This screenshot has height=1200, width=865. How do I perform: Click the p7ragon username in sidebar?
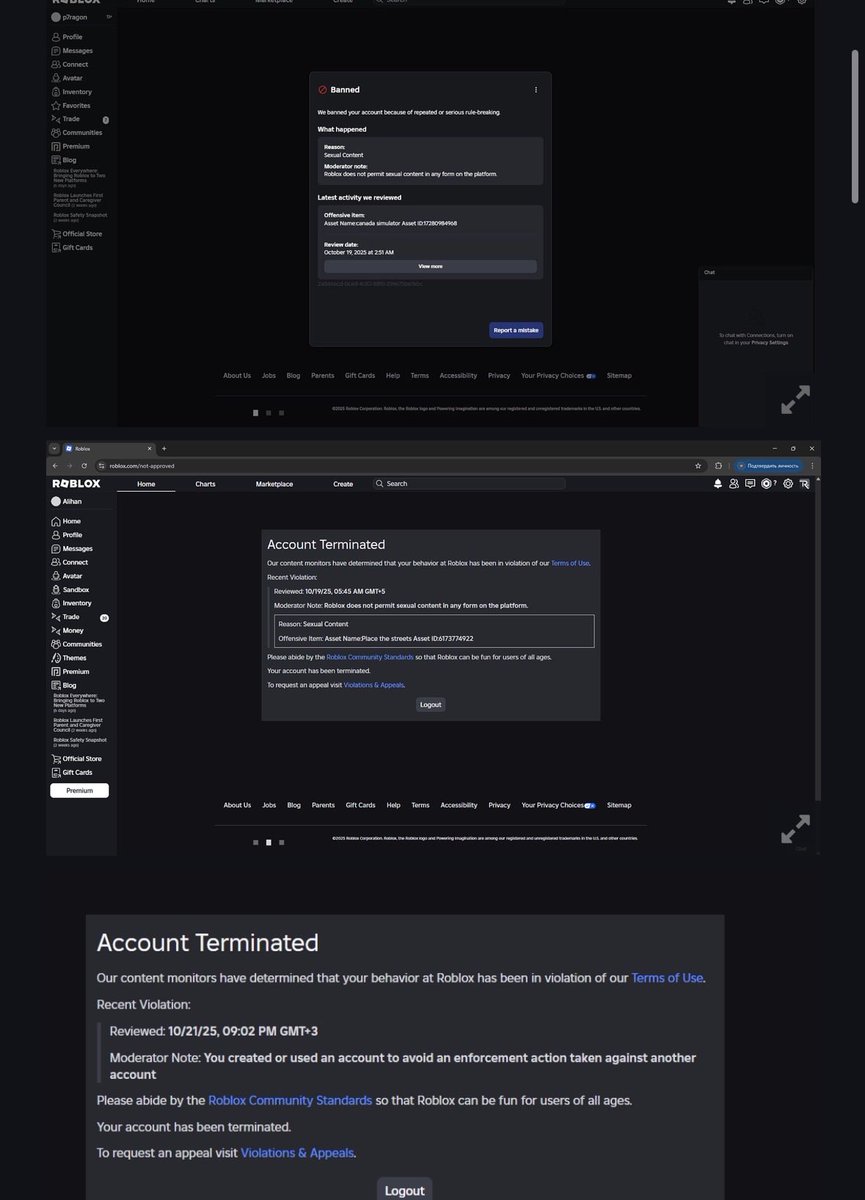(x=77, y=17)
